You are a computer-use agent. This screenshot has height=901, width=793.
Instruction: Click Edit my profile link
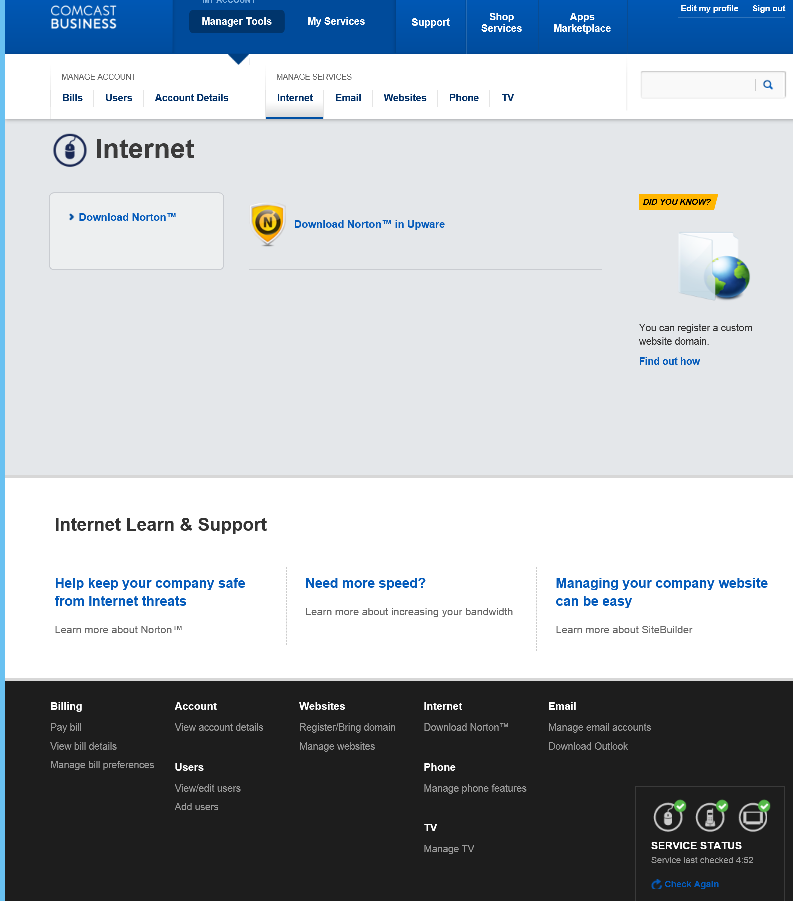click(x=709, y=8)
